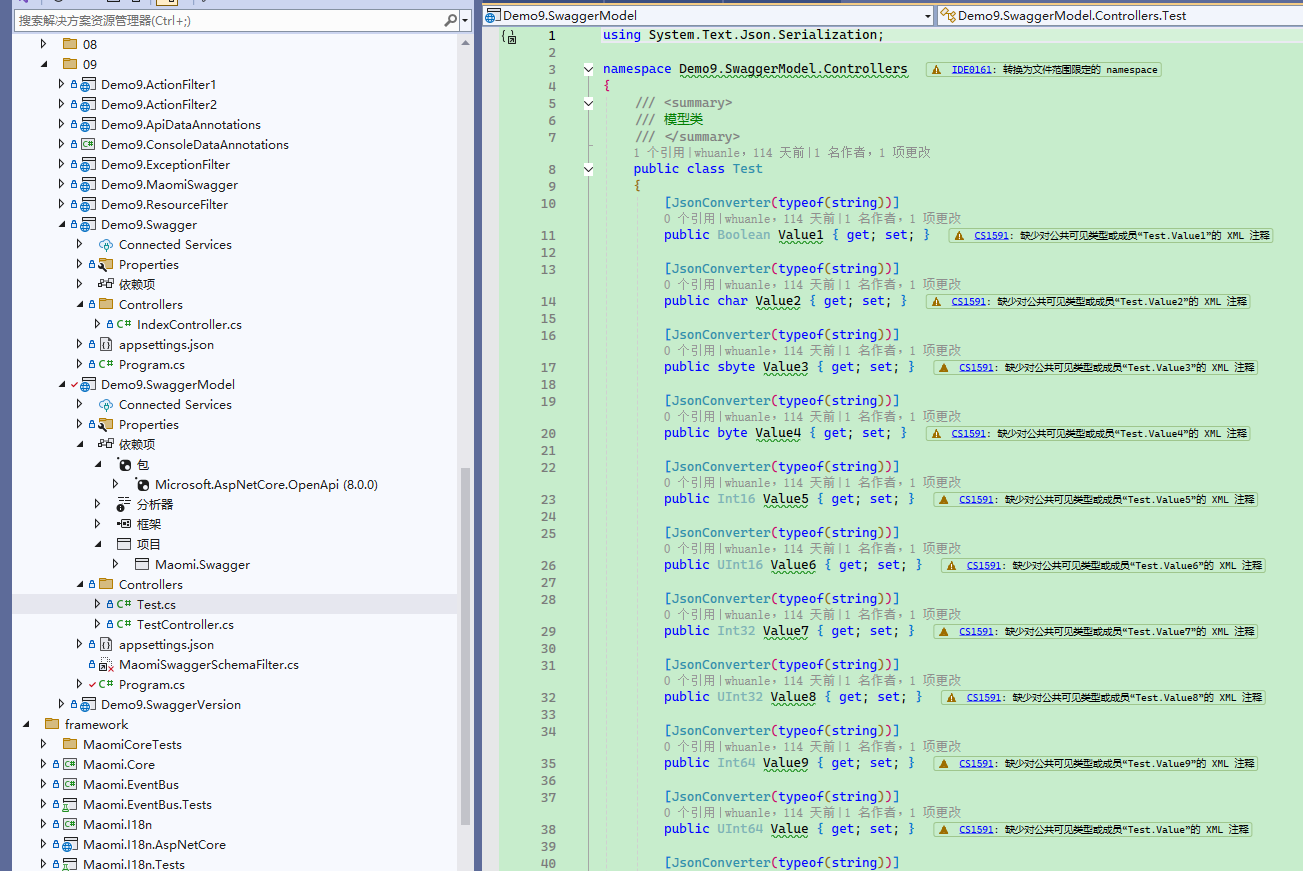Select TestController.cs in the tree
1303x871 pixels.
(x=185, y=625)
